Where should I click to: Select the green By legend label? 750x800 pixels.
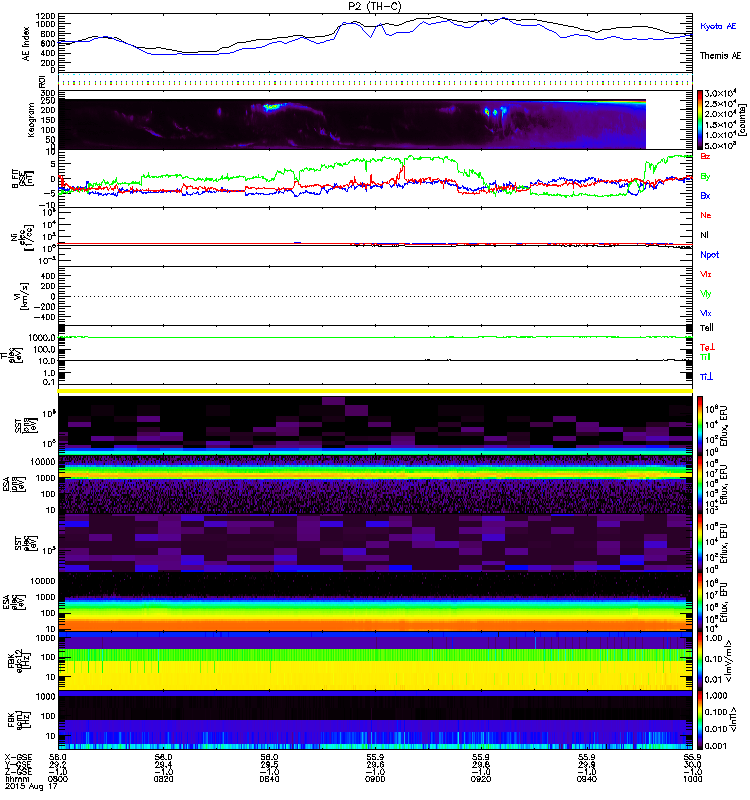pos(705,176)
